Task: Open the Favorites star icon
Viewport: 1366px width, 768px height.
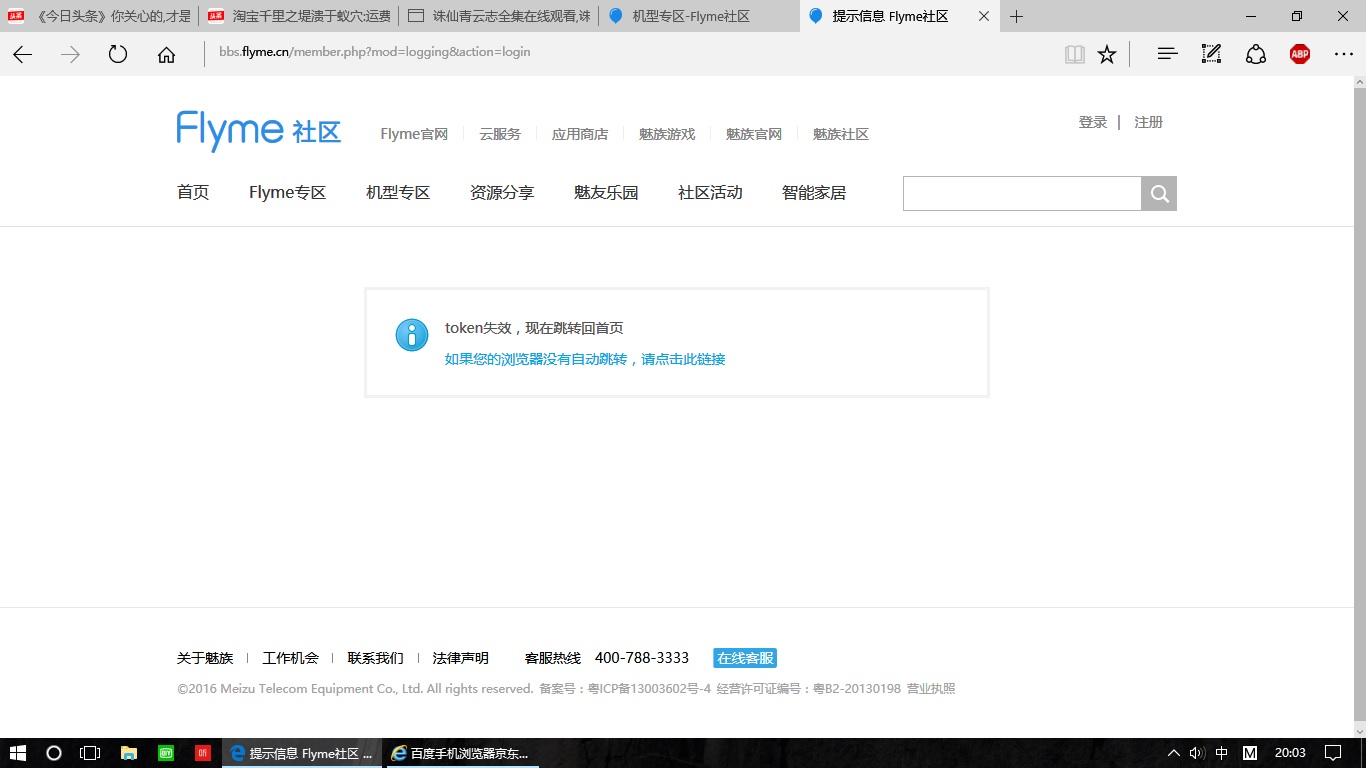Action: (1107, 54)
